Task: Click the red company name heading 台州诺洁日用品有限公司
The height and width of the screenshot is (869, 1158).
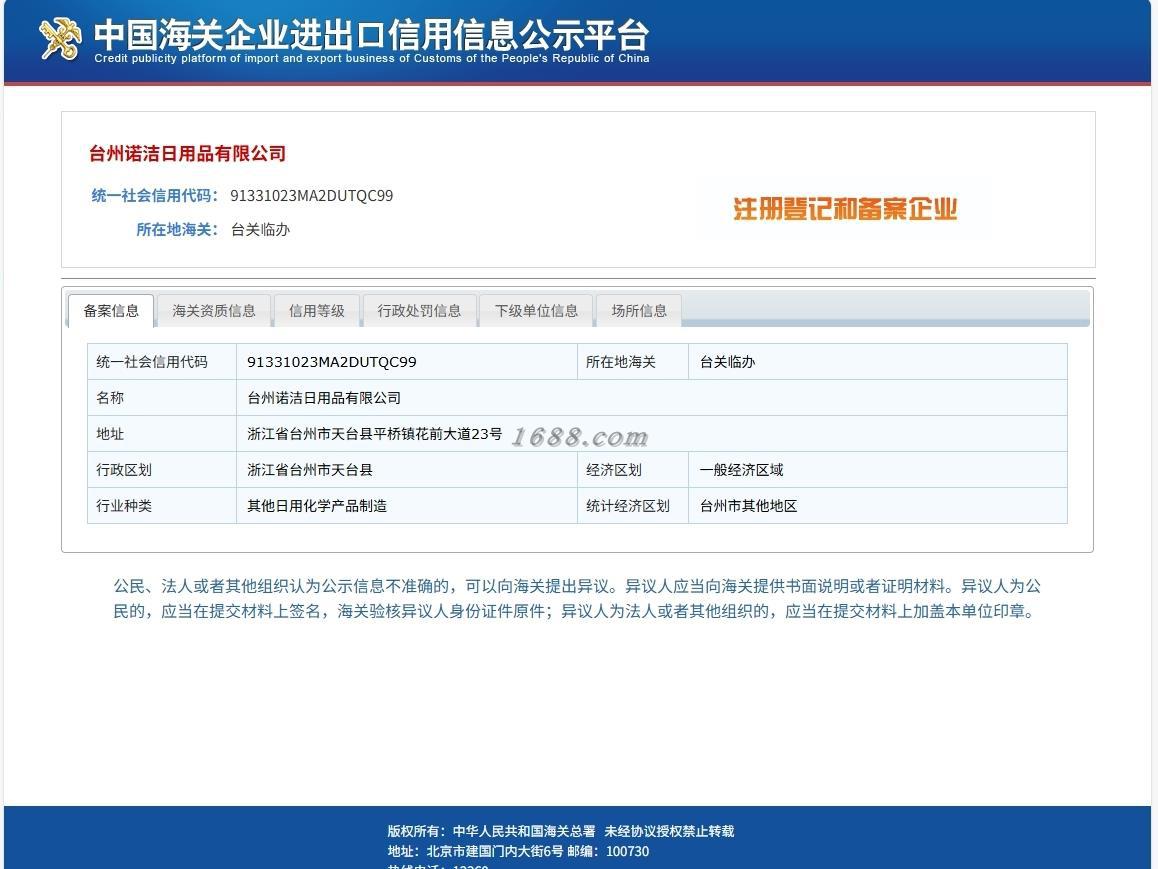Action: click(188, 154)
